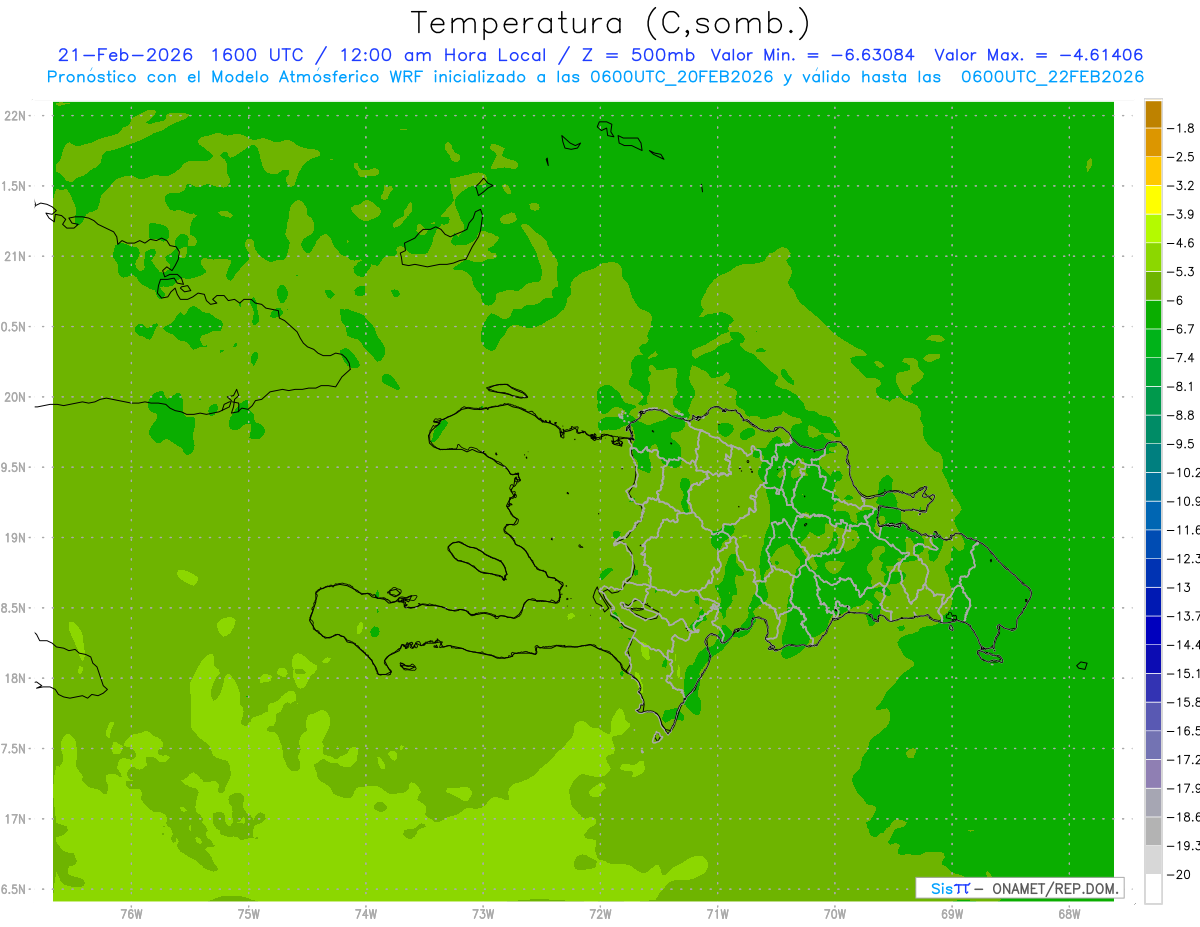Select the date text "21-Feb-2026"
Screen dimensions: 1200x927
pyautogui.click(x=125, y=55)
